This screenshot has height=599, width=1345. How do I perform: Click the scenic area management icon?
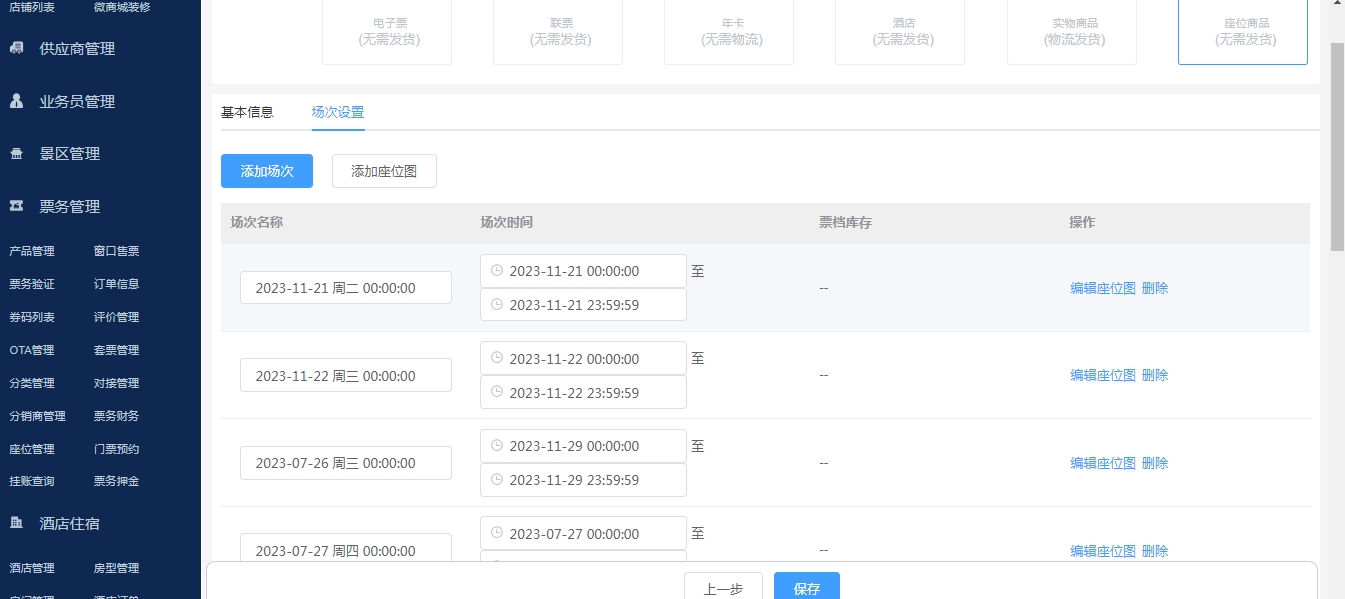tap(17, 154)
